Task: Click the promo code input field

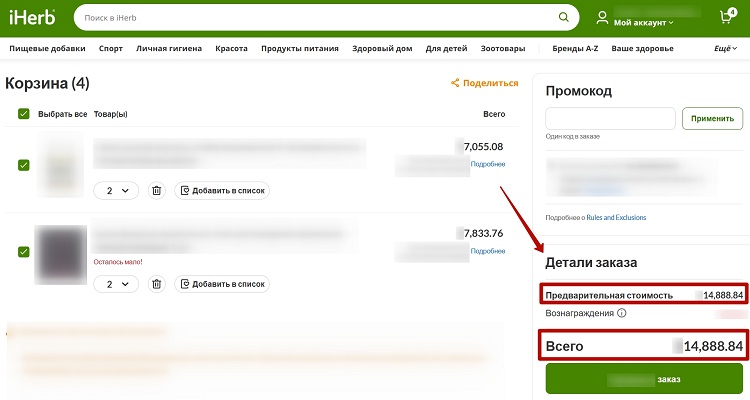Action: 610,118
